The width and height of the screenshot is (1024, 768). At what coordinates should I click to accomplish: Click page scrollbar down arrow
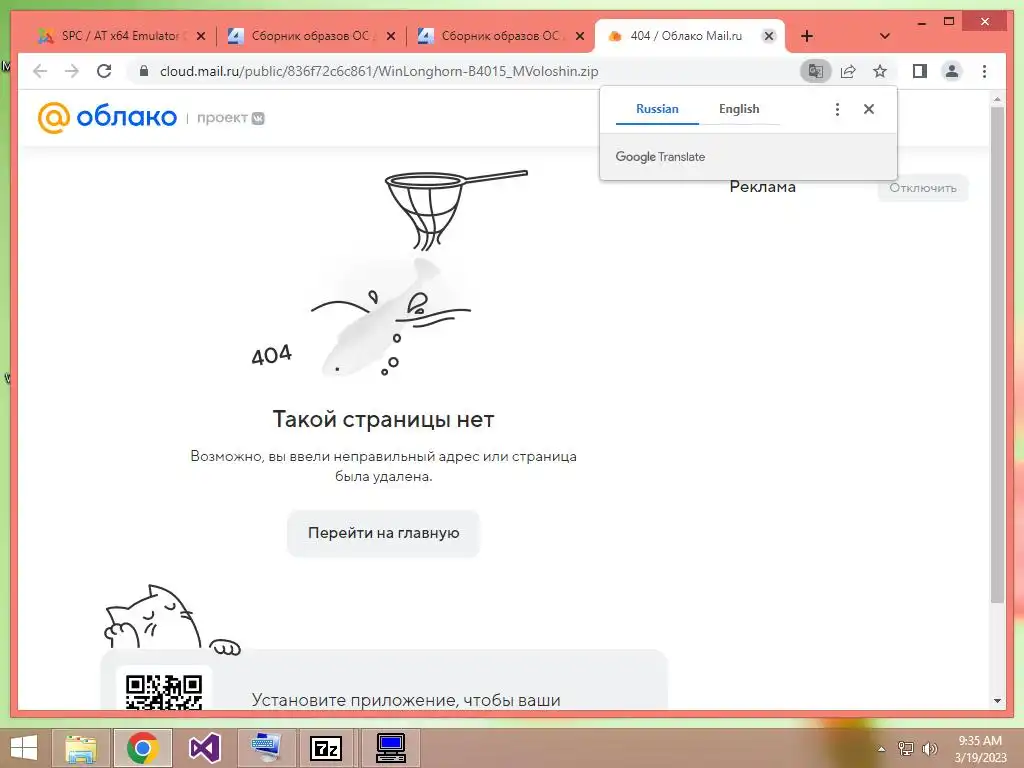997,701
